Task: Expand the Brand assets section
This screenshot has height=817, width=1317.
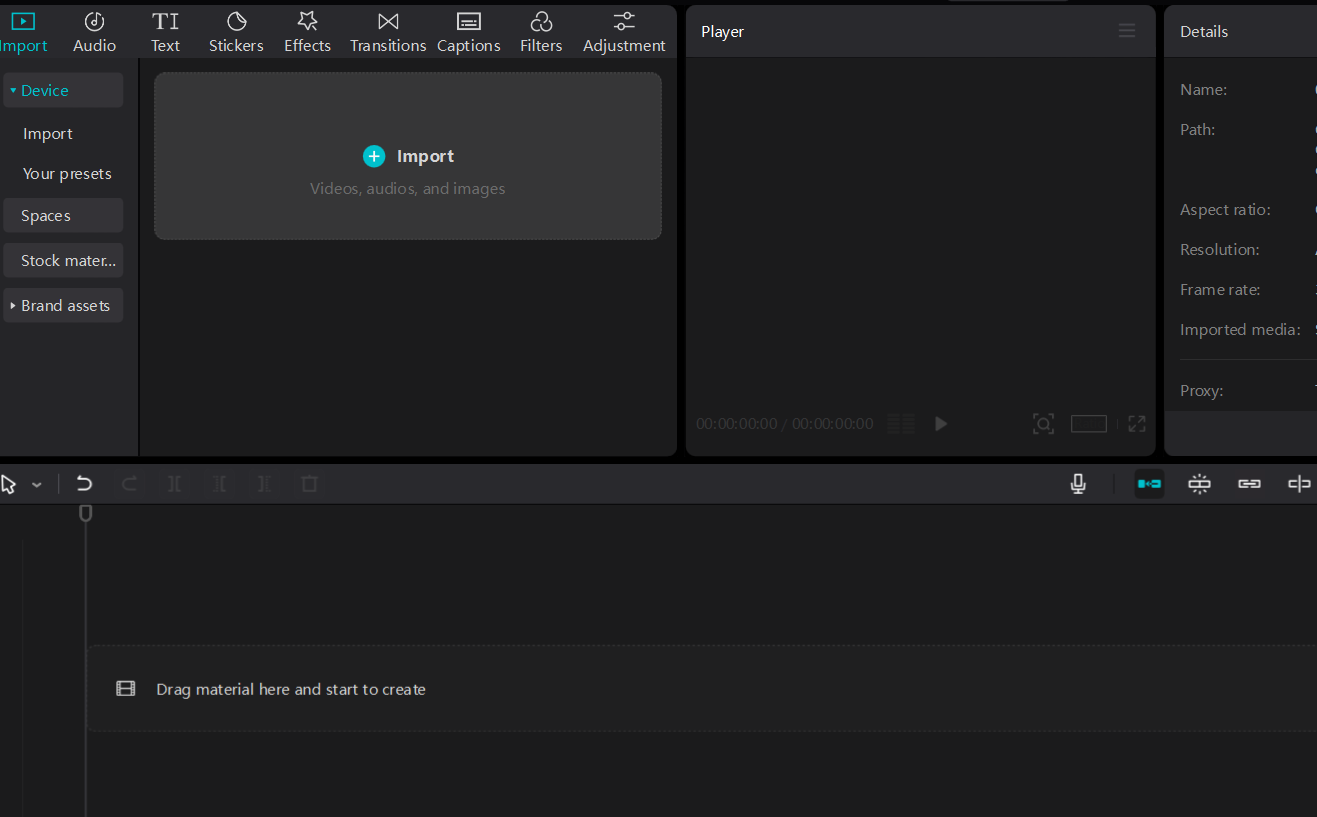Action: click(x=63, y=305)
